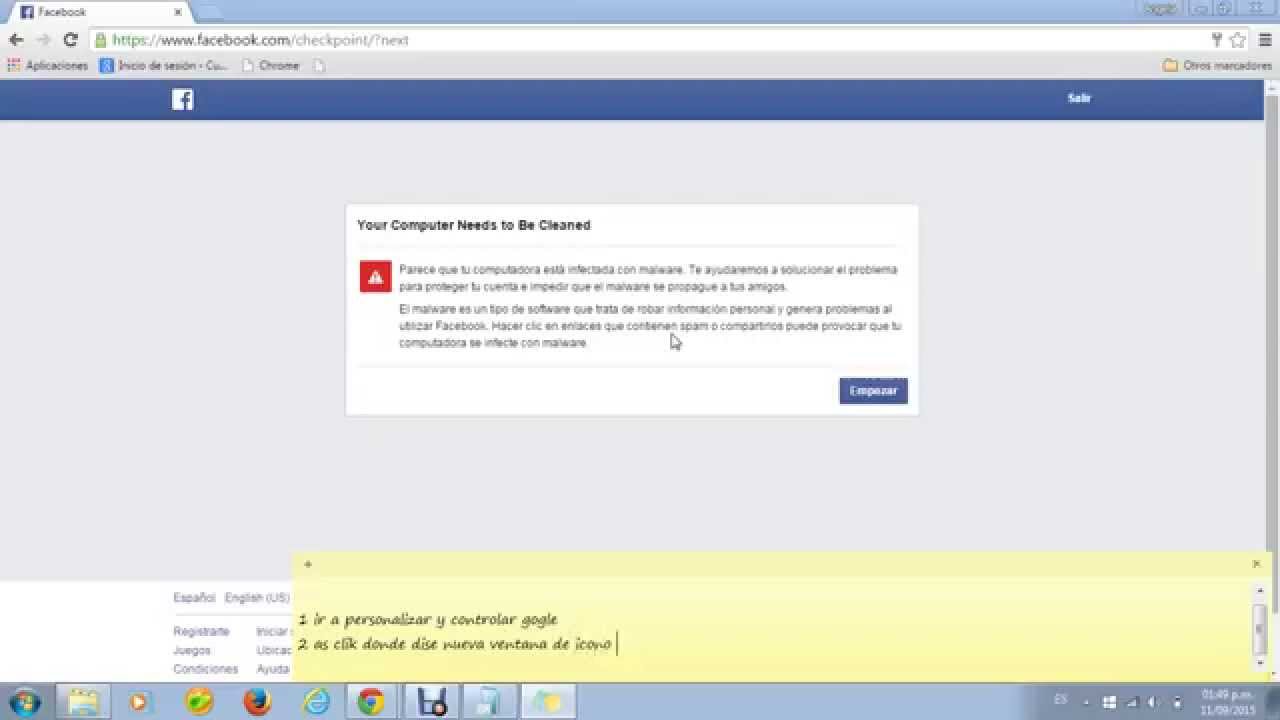Image resolution: width=1280 pixels, height=720 pixels.
Task: Click the Show desktop strip beside the clock
Action: pos(1273,702)
